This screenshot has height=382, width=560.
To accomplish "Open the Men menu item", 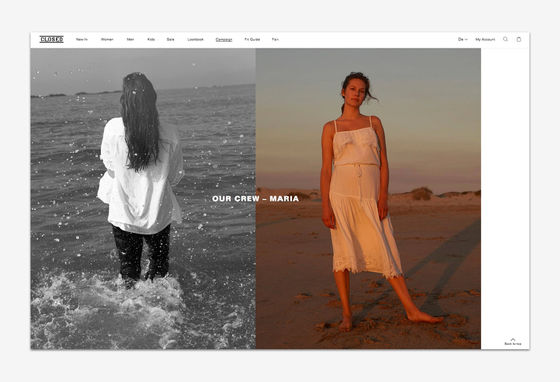I will pyautogui.click(x=130, y=39).
